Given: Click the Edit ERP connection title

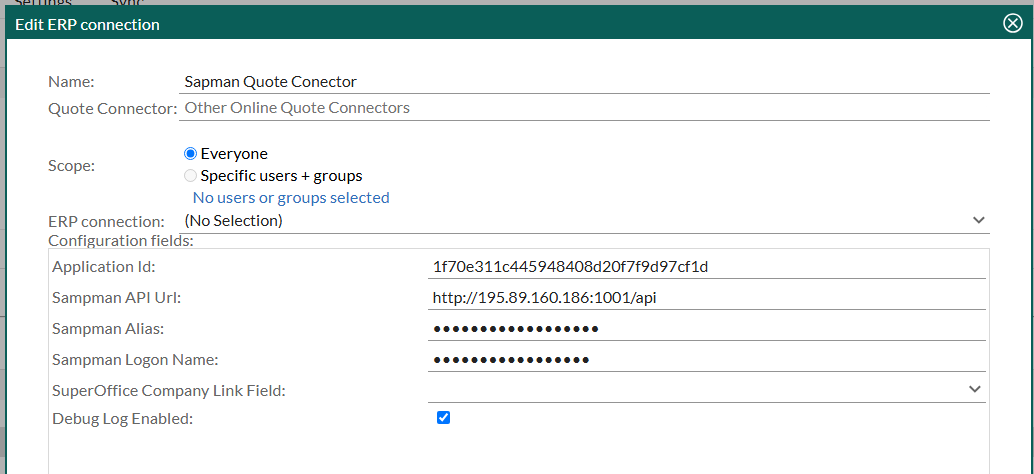Looking at the screenshot, I should pyautogui.click(x=87, y=25).
